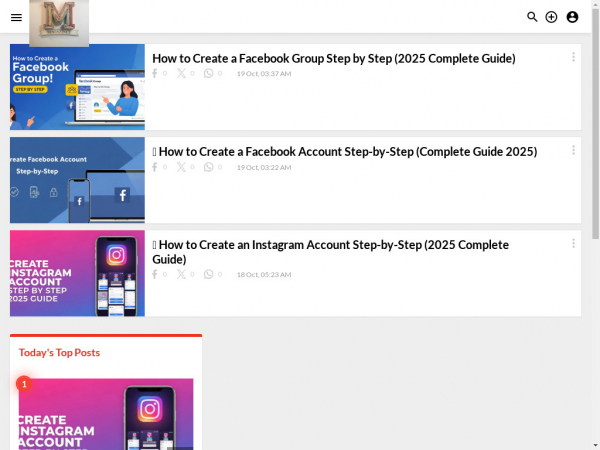Open the hamburger menu
The height and width of the screenshot is (450, 600).
click(x=16, y=17)
